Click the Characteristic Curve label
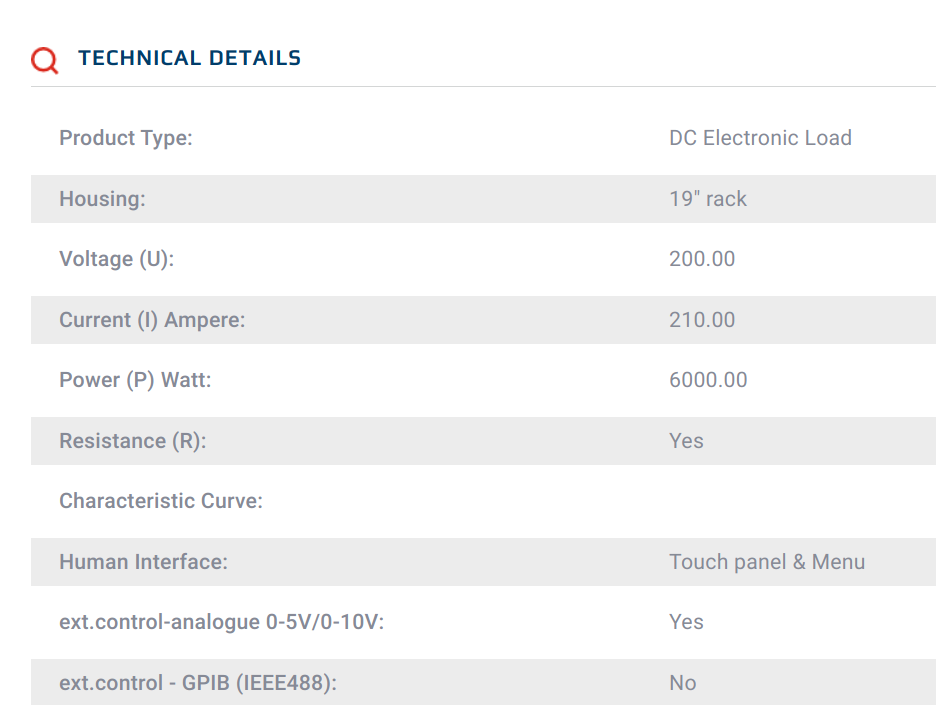 [x=161, y=501]
